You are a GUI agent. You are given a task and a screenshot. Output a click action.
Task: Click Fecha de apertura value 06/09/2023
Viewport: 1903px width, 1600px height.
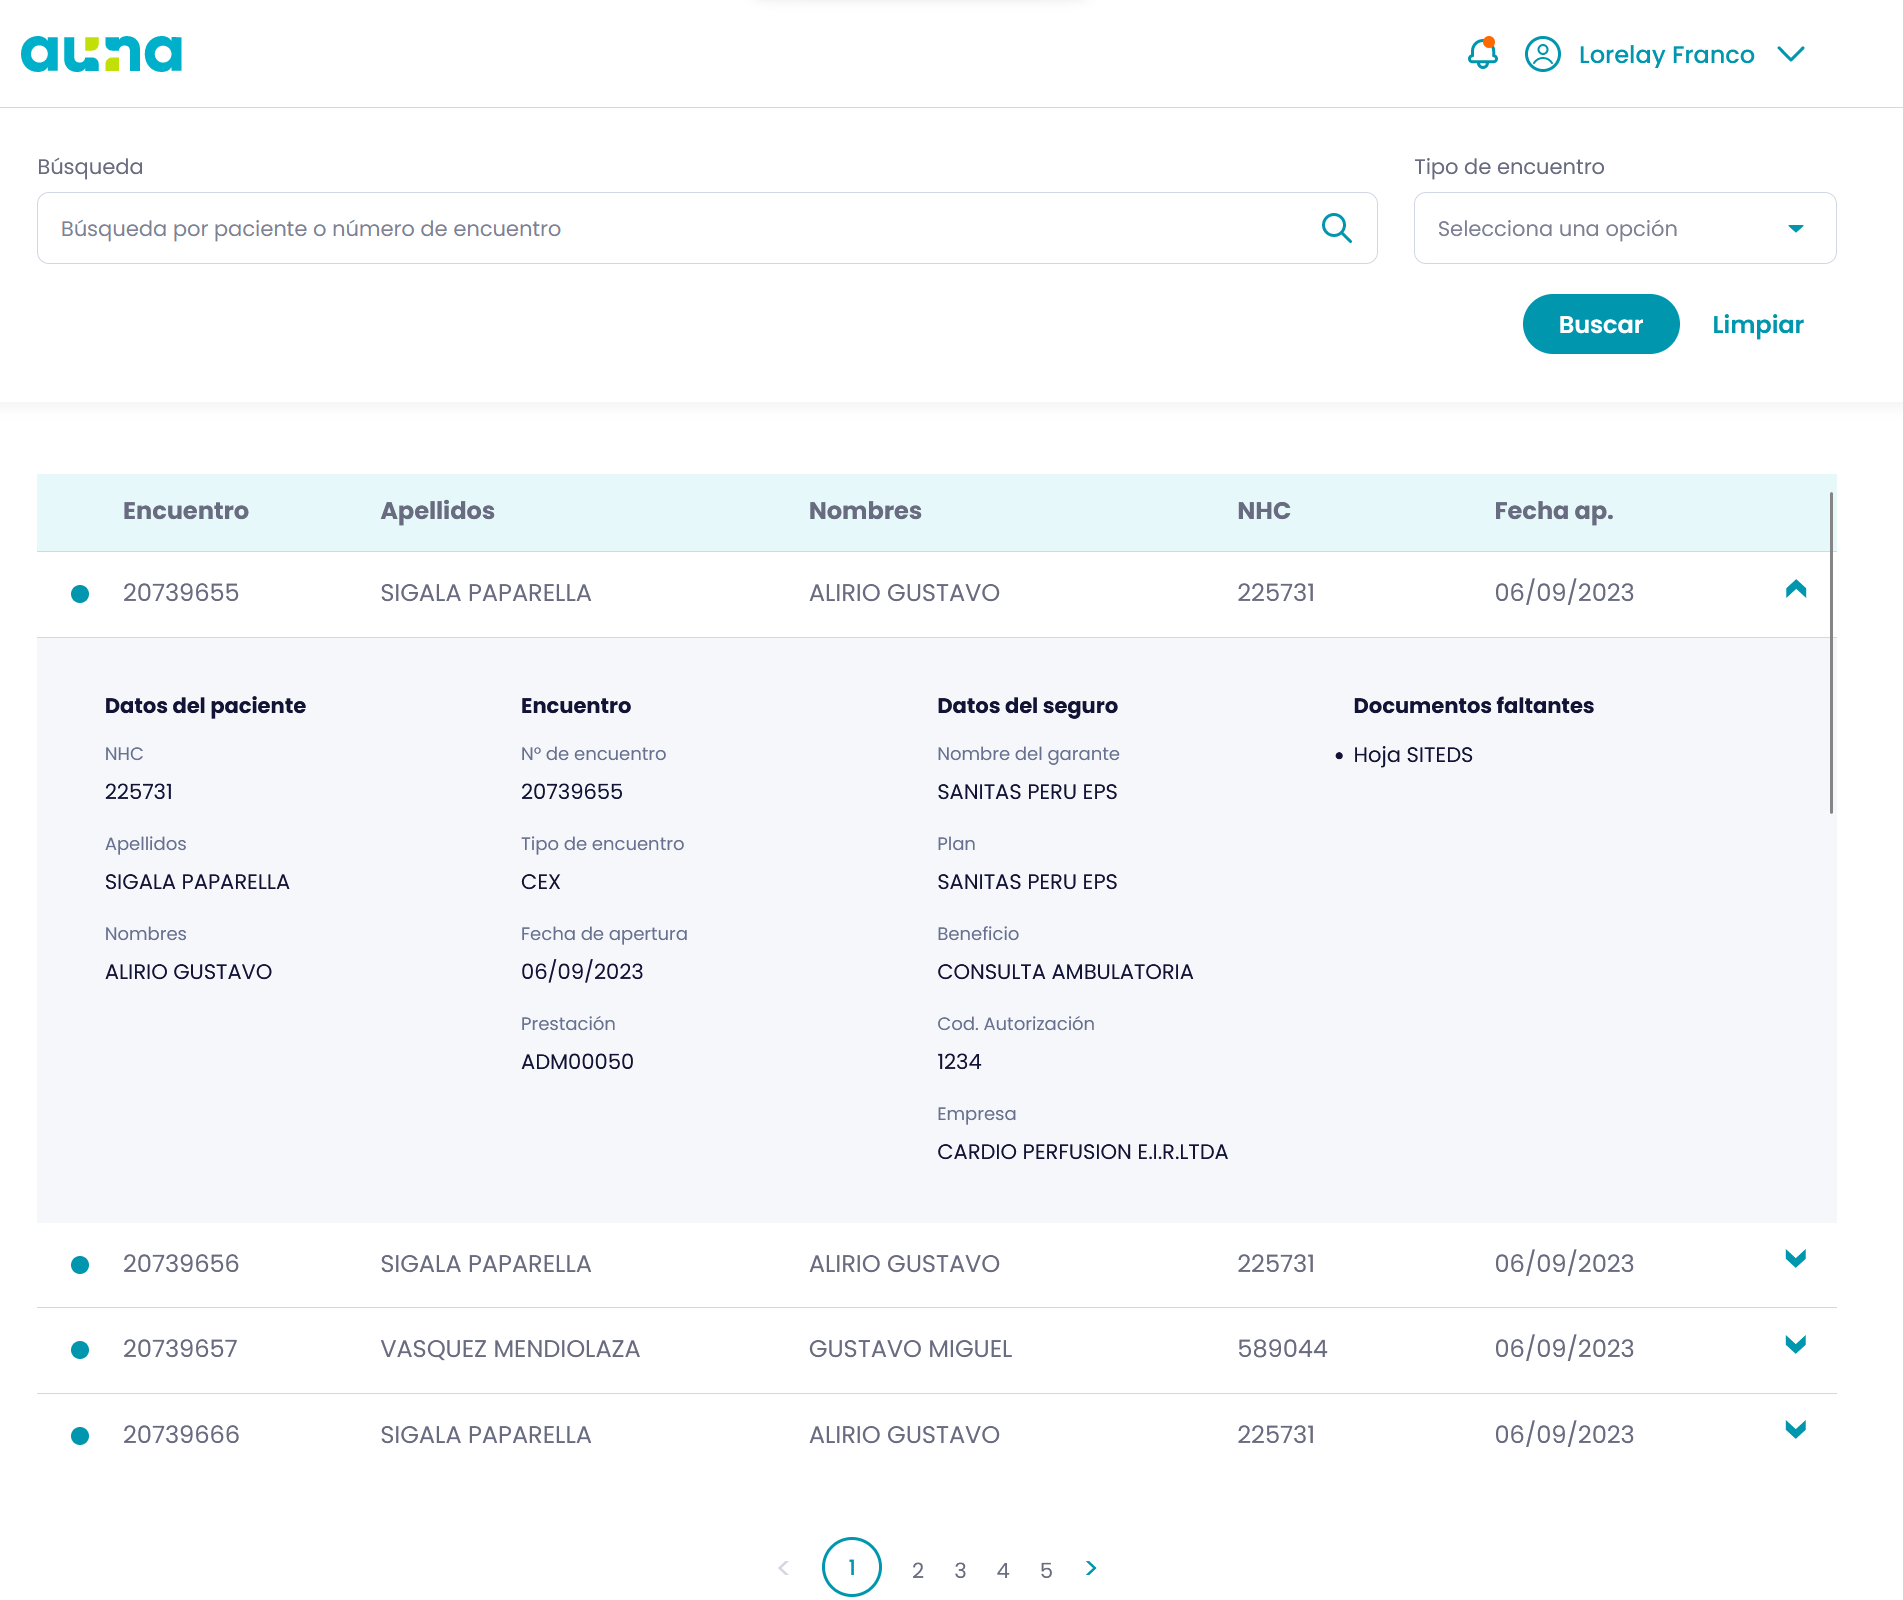point(582,972)
